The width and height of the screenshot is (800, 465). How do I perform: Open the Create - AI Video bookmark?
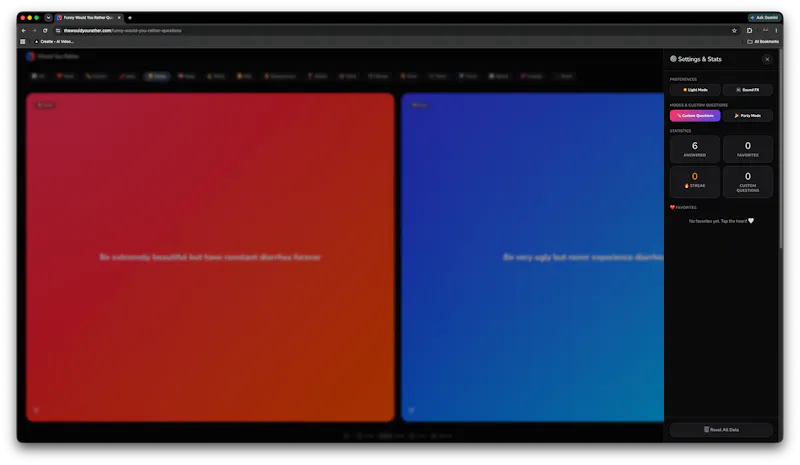54,42
